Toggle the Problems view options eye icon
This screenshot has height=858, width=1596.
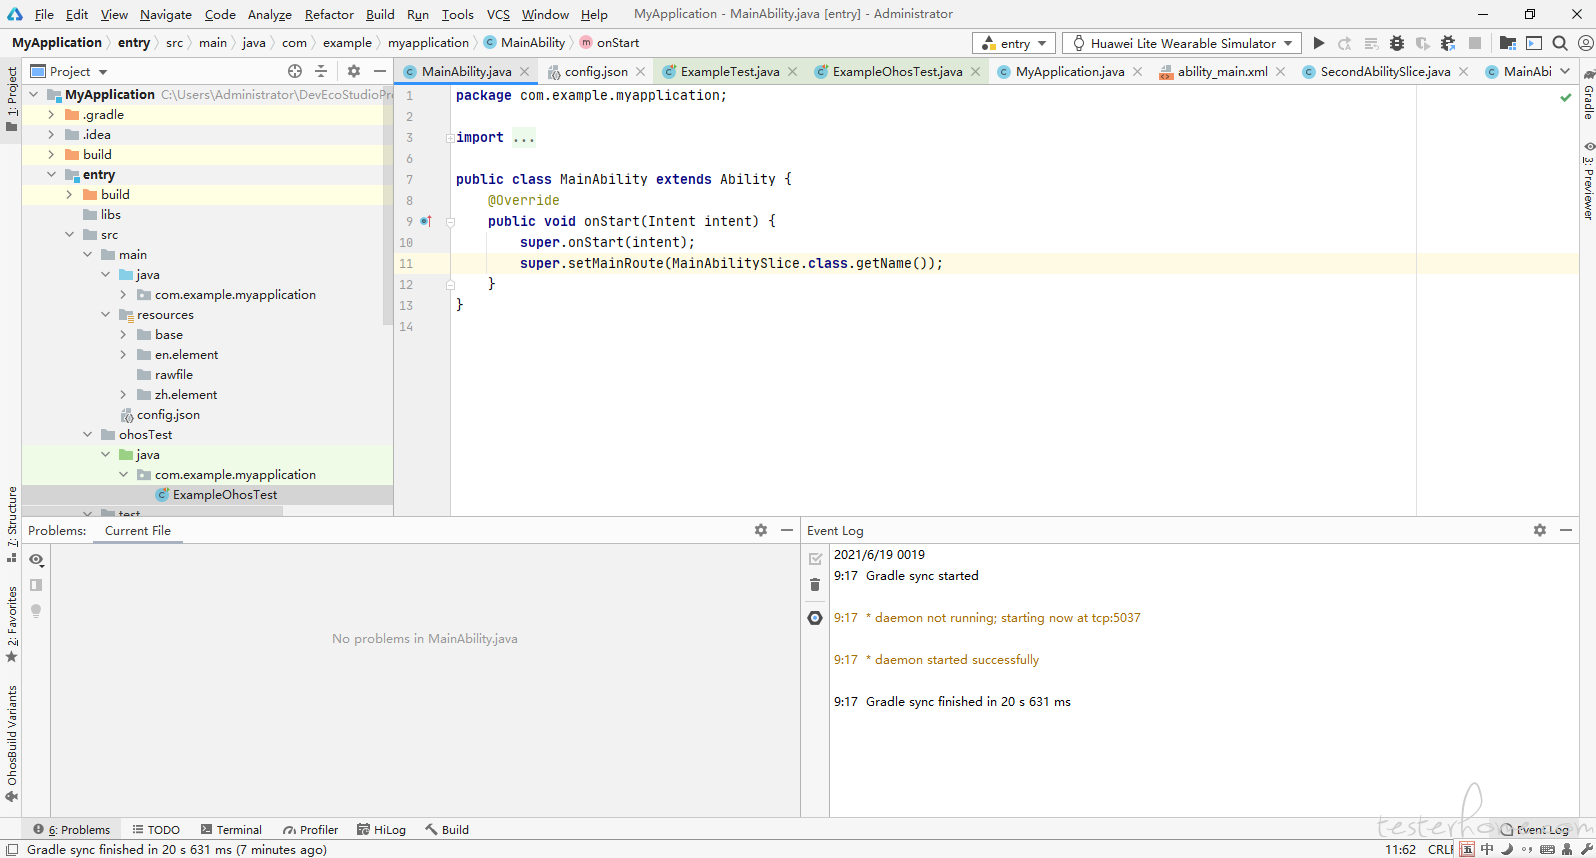pos(36,559)
